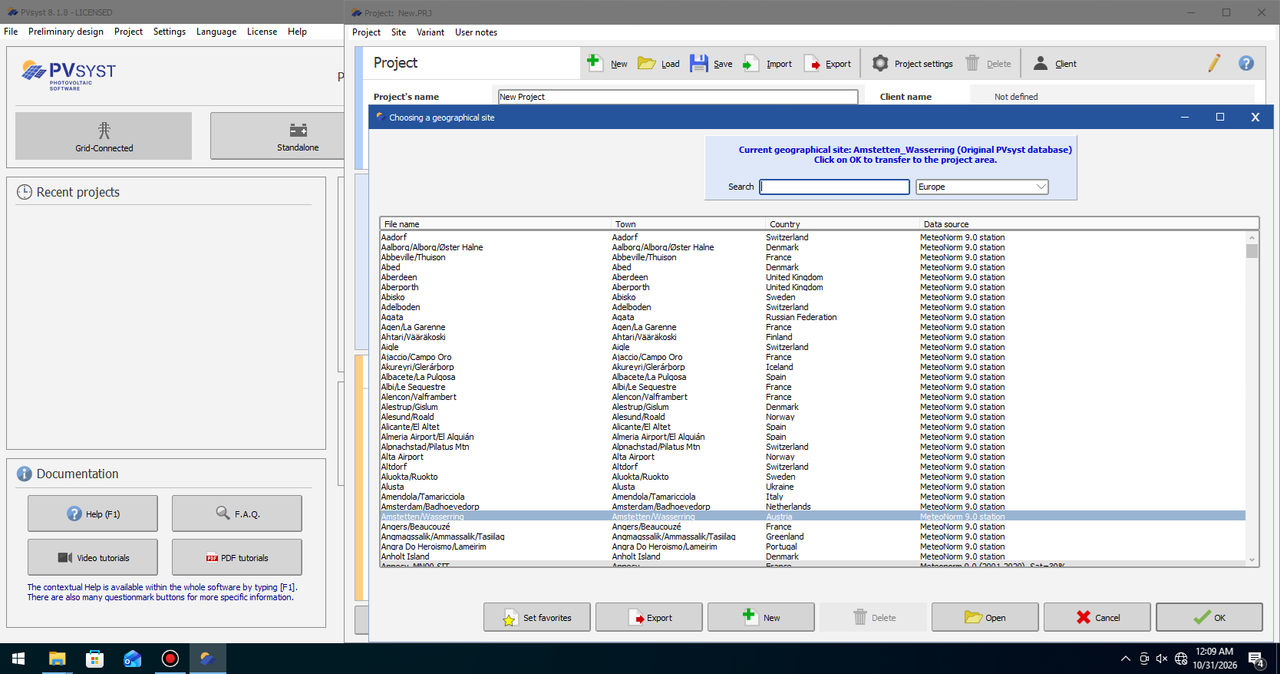Open Project settings gear icon
Screen dimensions: 1280x674
tap(880, 63)
